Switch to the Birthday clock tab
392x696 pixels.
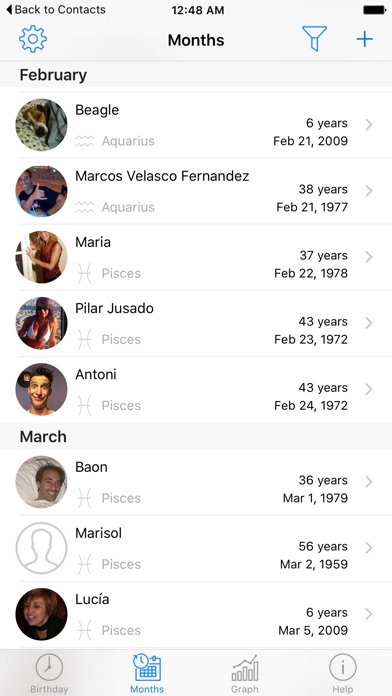pyautogui.click(x=49, y=672)
